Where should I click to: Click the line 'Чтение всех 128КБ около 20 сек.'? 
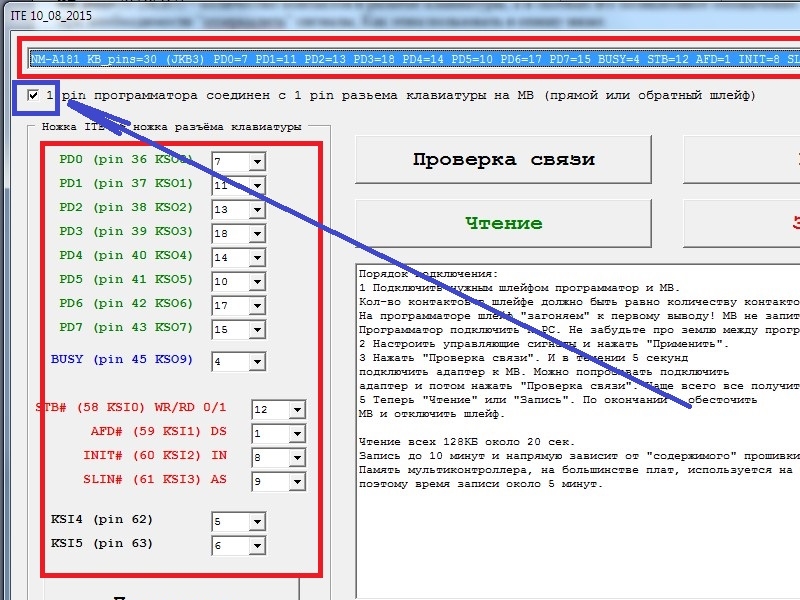(467, 442)
